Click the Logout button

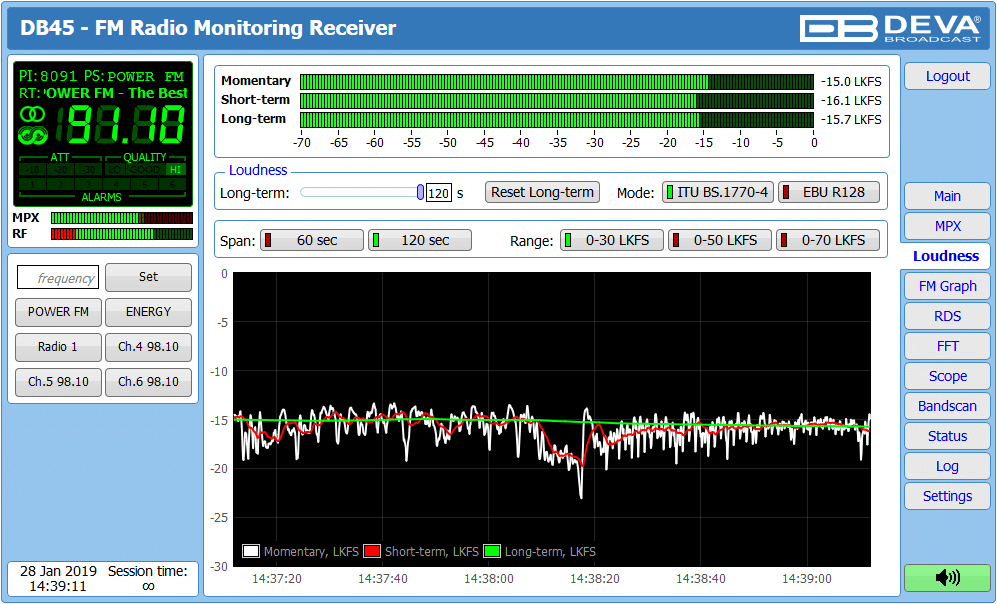coord(947,76)
